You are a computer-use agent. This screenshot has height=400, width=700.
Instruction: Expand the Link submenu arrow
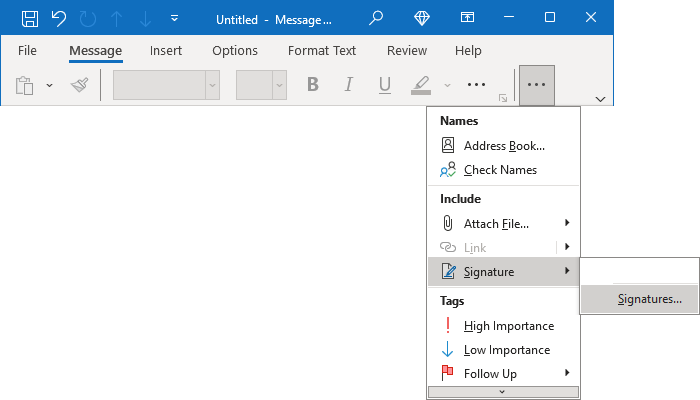pos(567,247)
